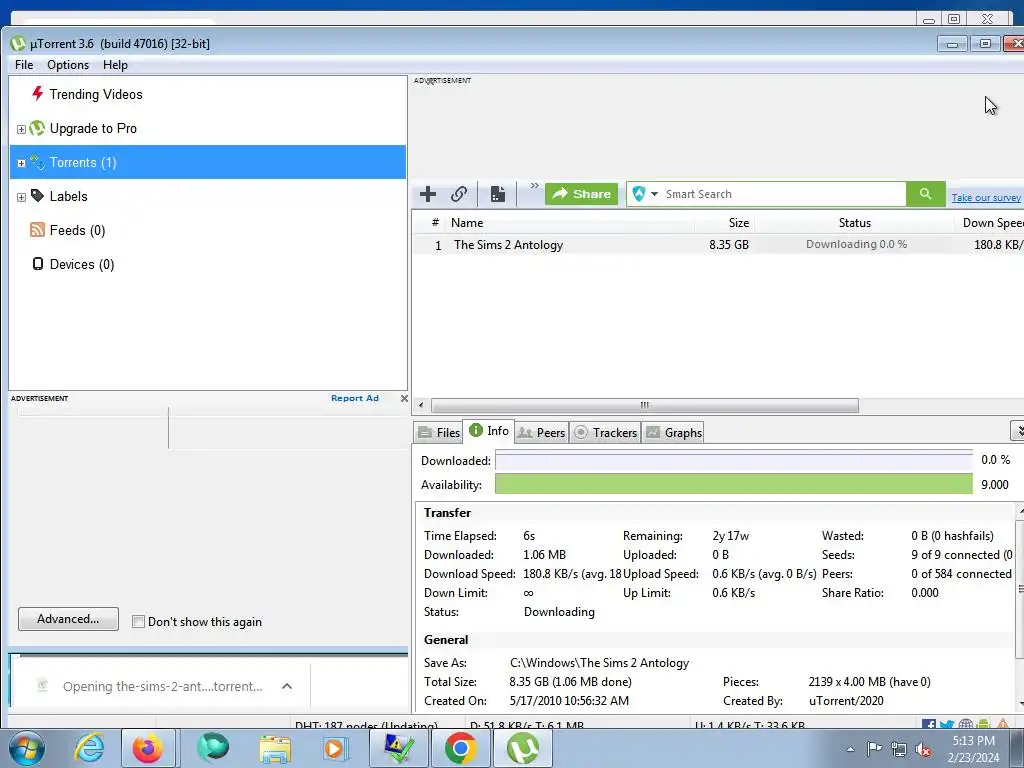Open Firefox from taskbar
The image size is (1024, 768).
point(148,748)
